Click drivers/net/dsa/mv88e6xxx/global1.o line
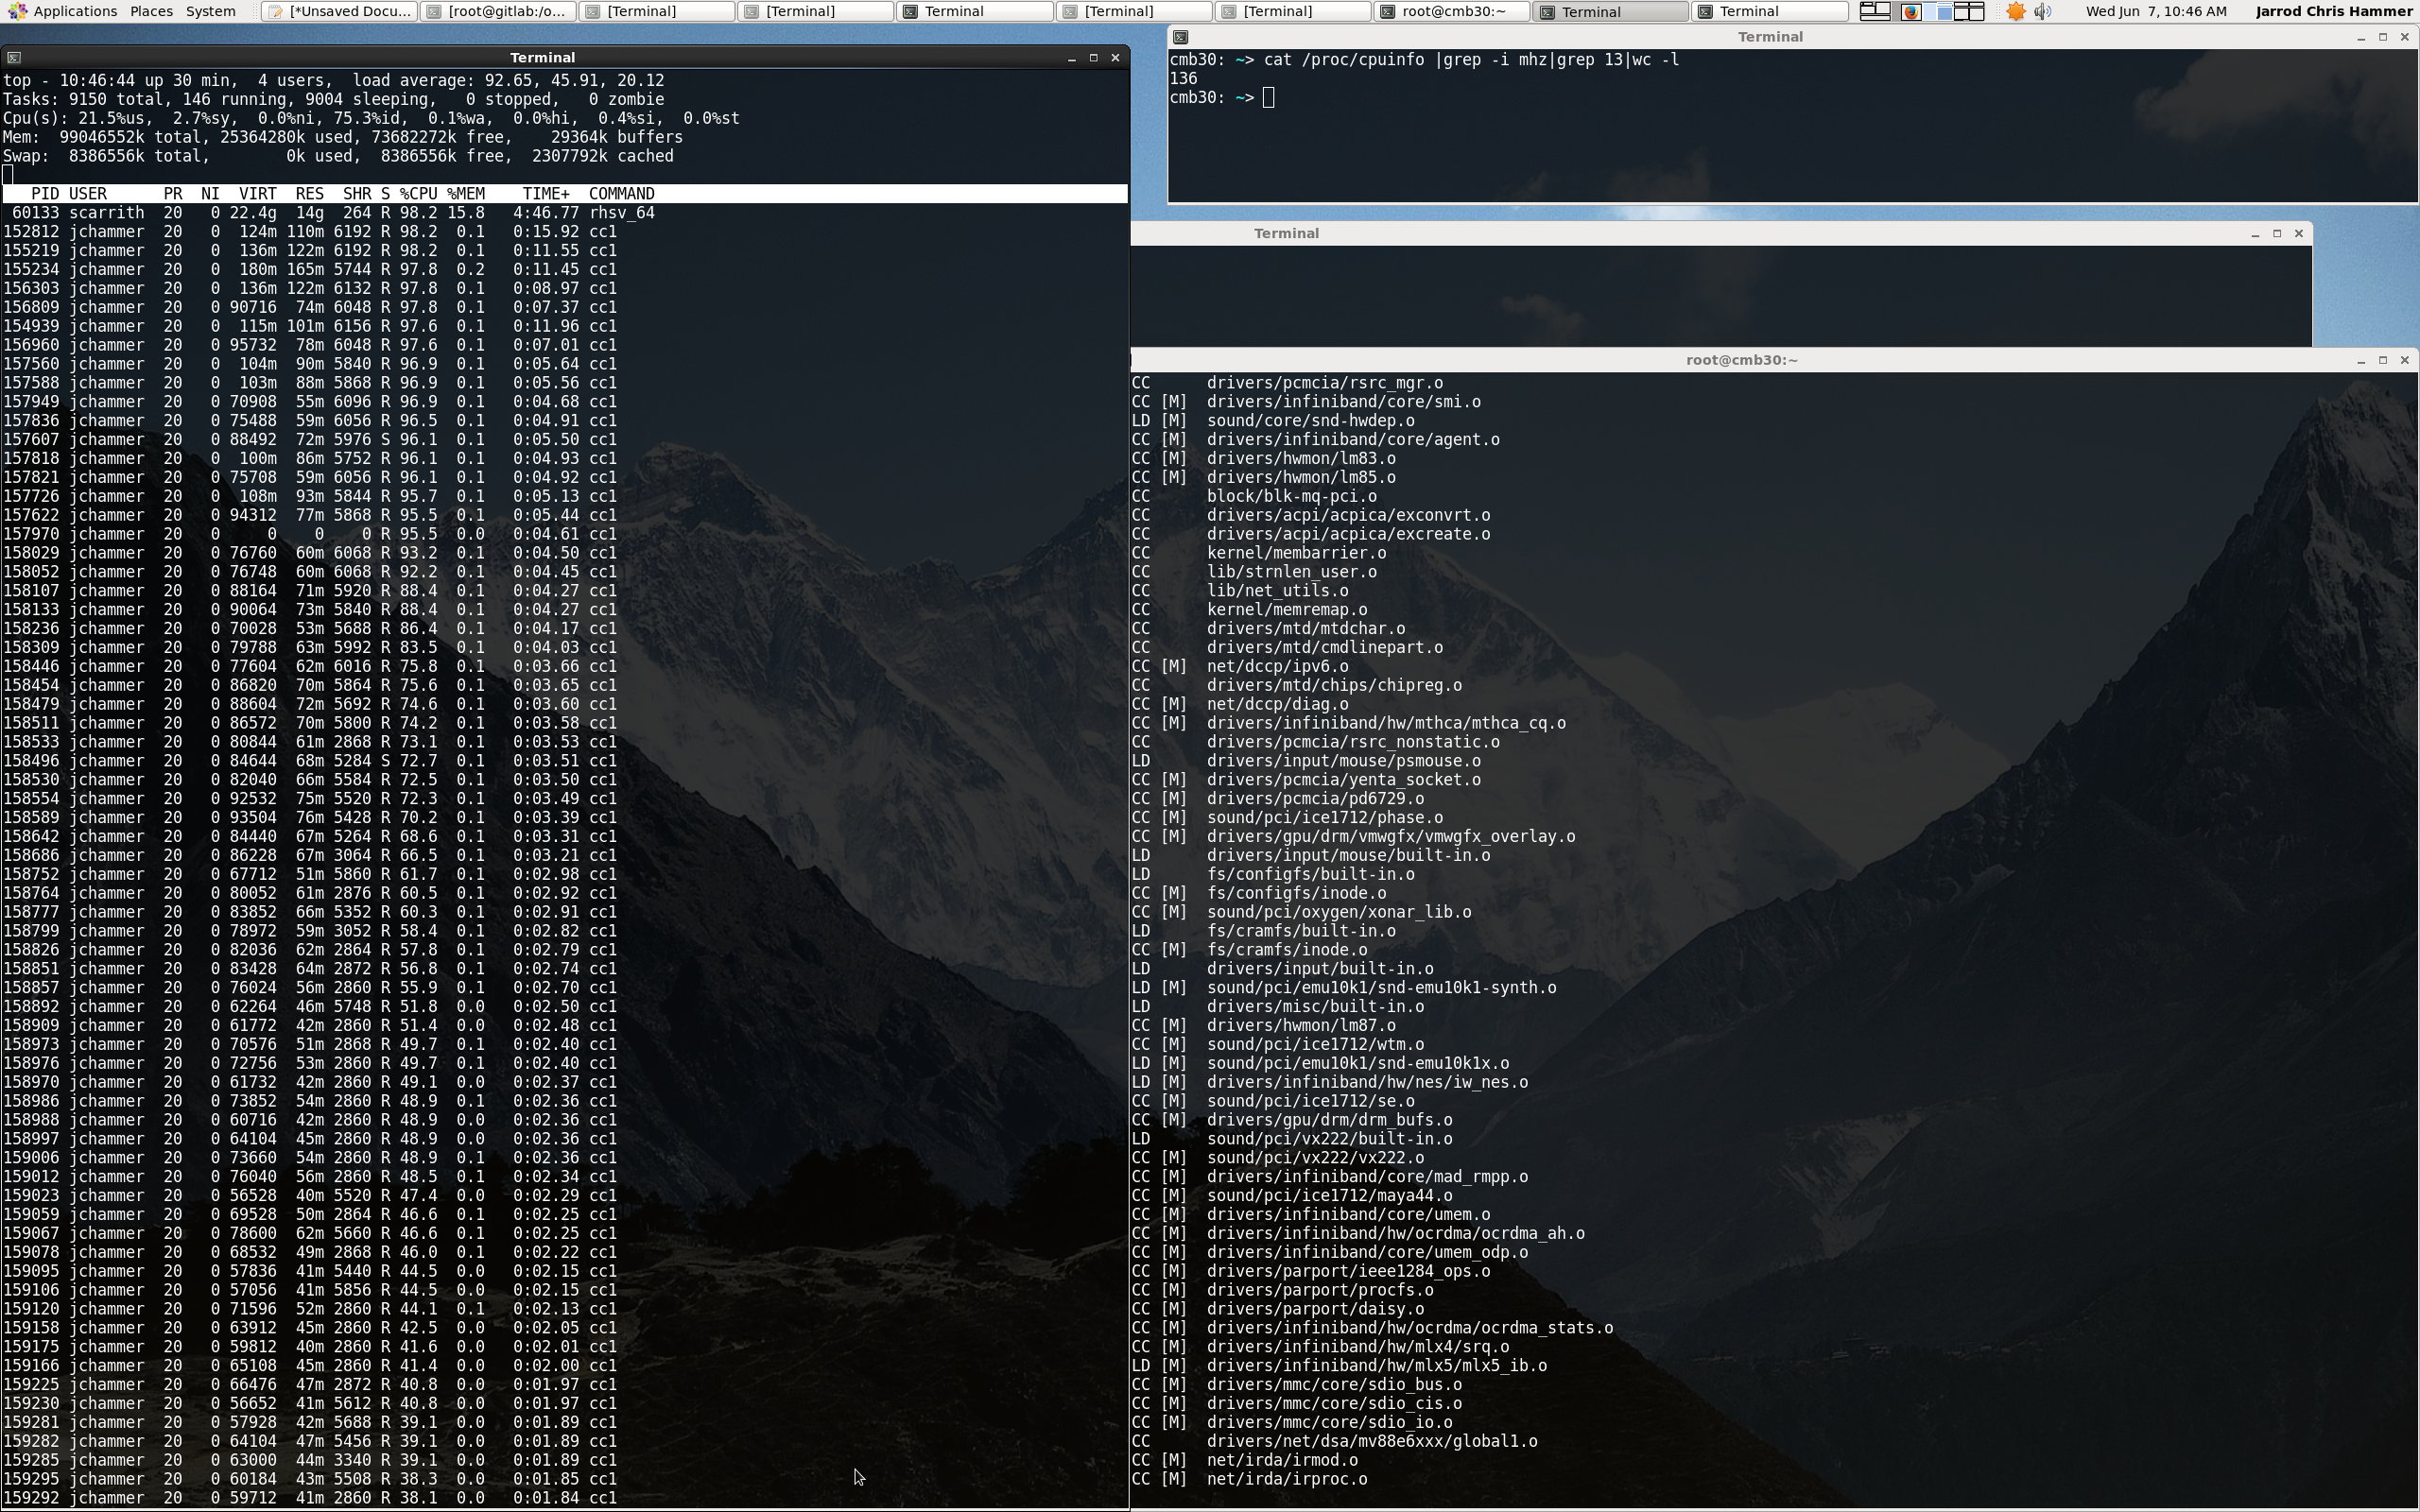 pos(1335,1441)
